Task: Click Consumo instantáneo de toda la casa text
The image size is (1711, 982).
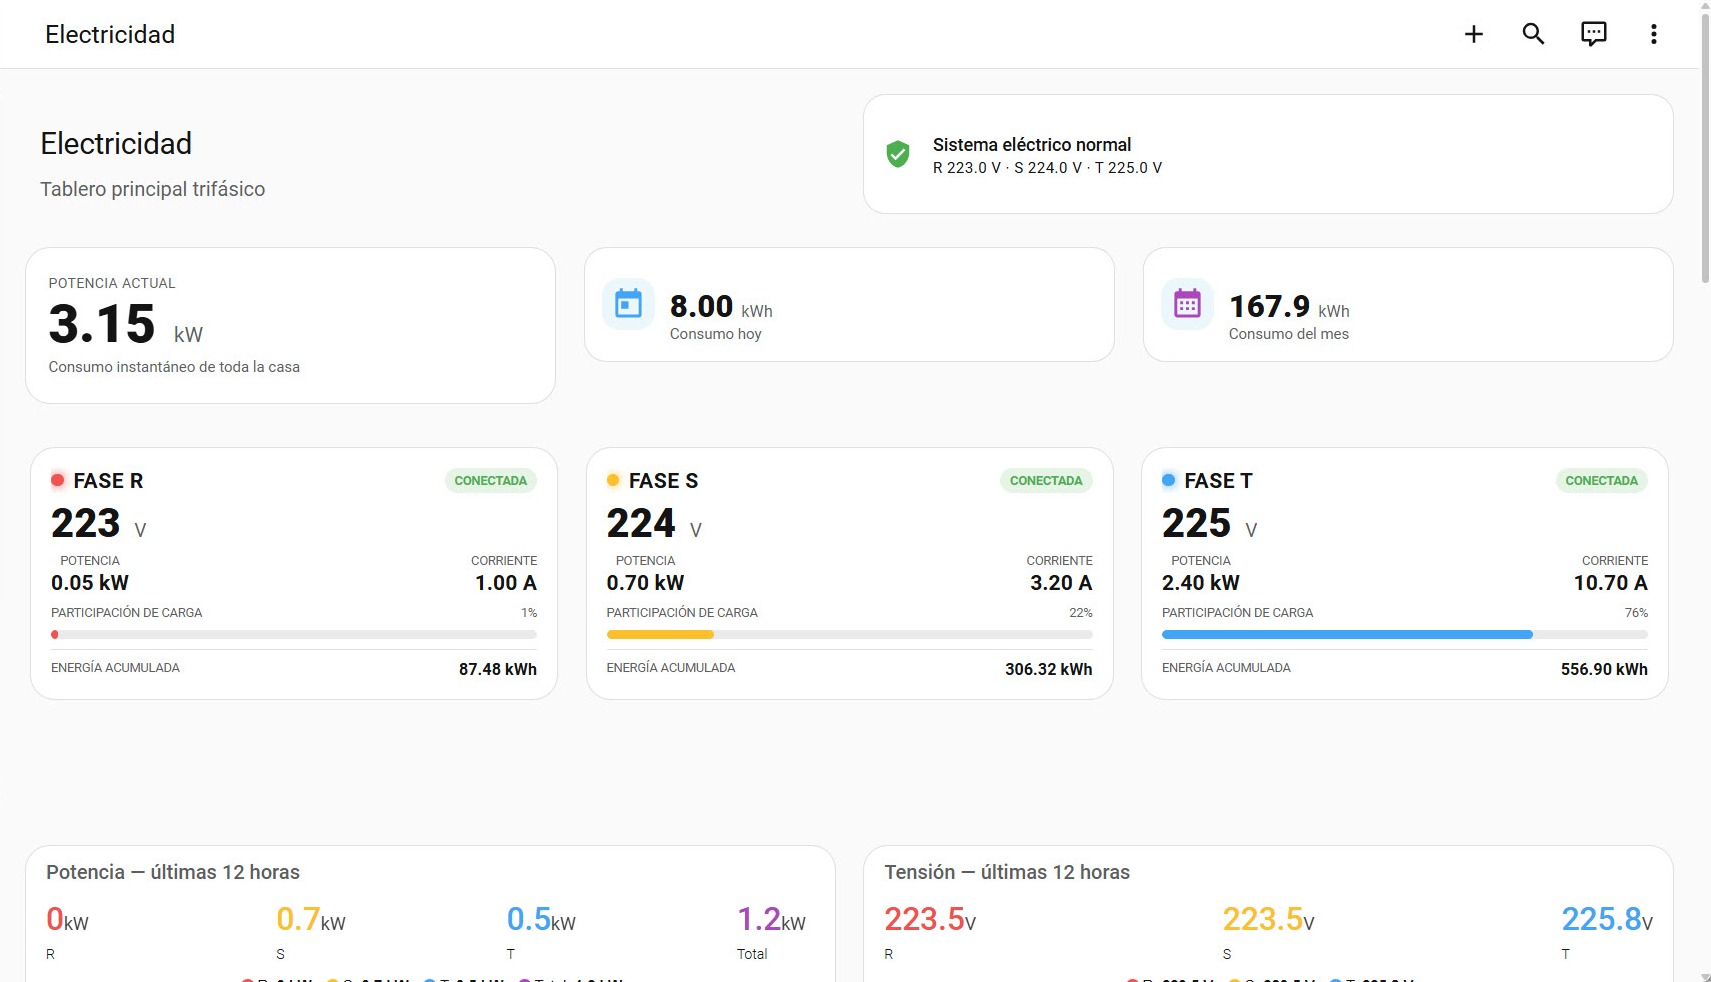Action: [174, 367]
